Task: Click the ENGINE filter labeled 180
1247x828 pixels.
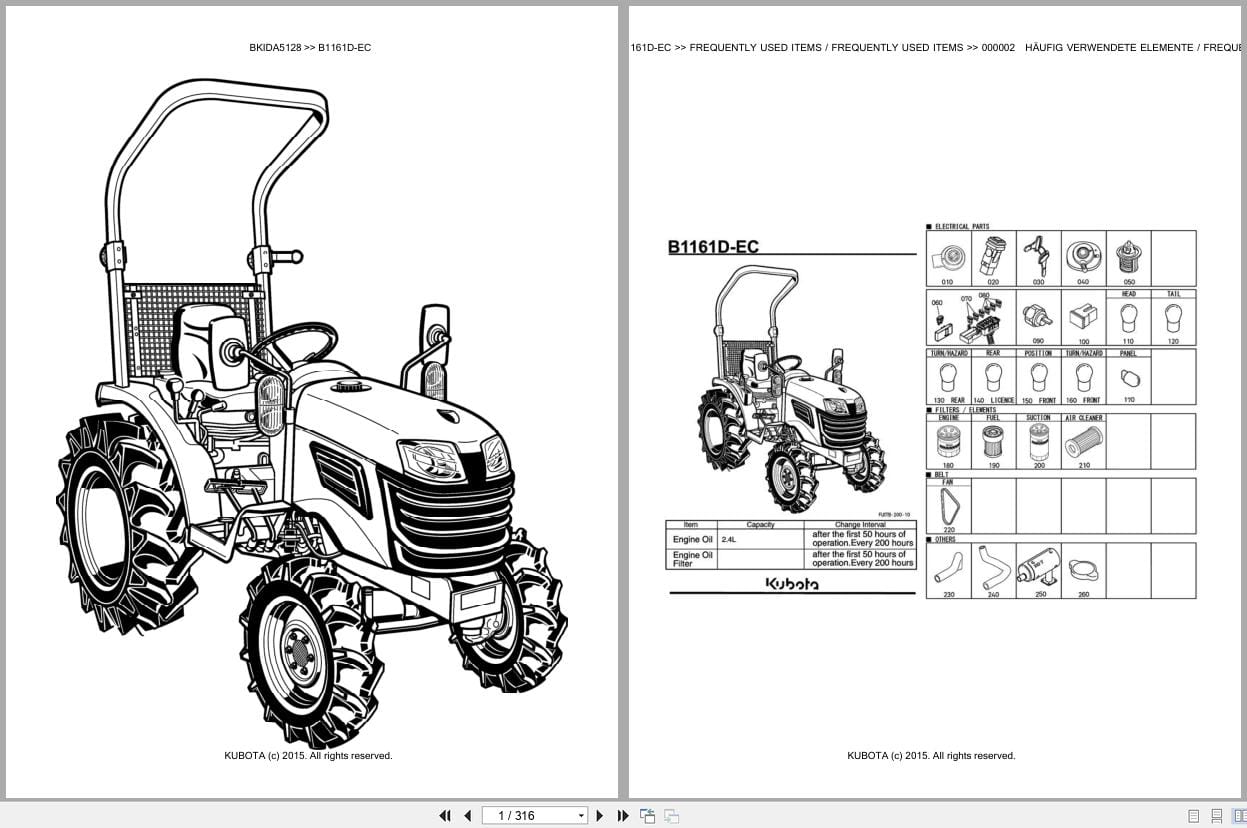Action: point(948,442)
